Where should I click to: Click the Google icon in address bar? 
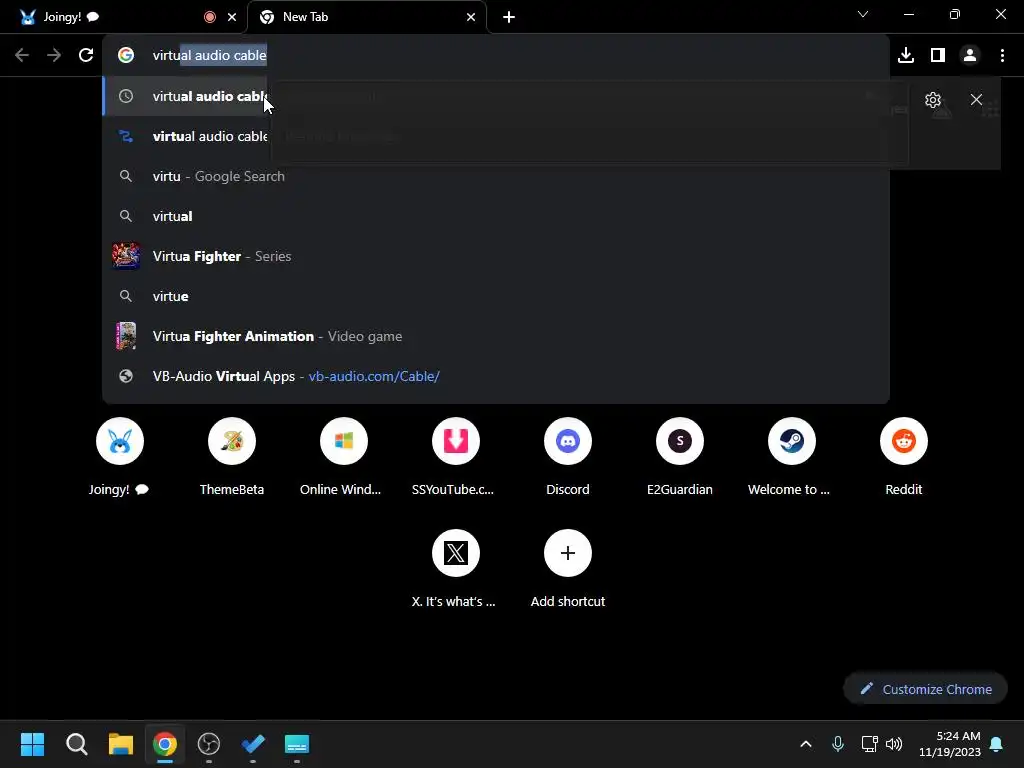(126, 56)
